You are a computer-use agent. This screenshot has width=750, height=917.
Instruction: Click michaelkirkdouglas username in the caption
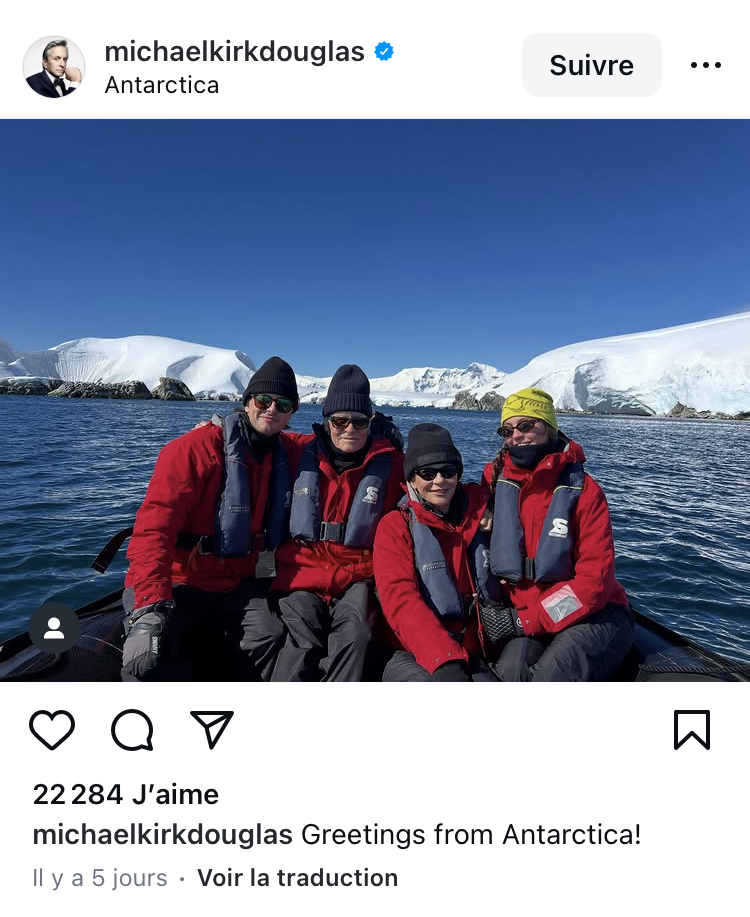(163, 835)
